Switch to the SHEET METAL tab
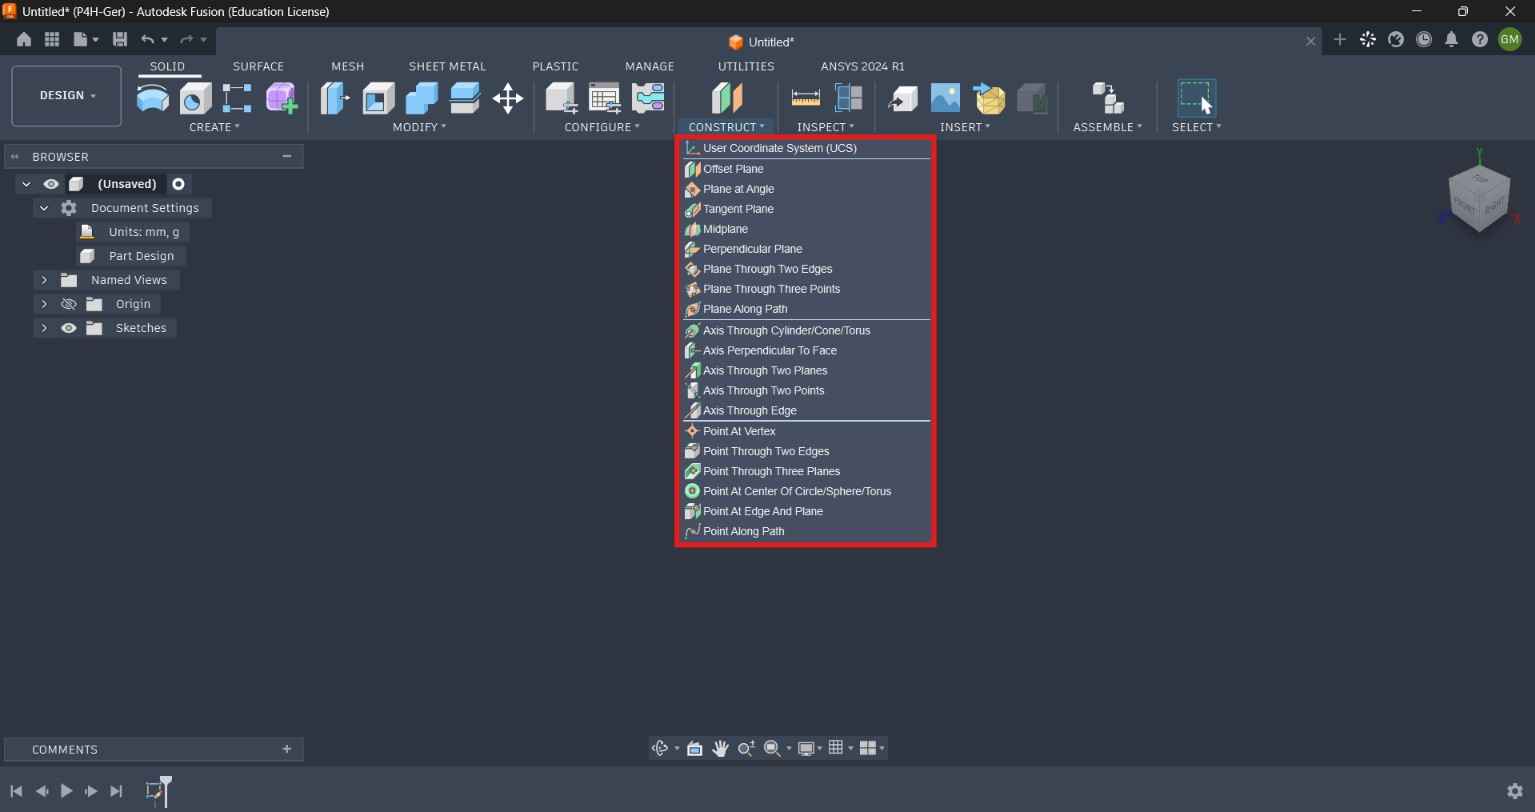This screenshot has width=1535, height=812. 447,66
